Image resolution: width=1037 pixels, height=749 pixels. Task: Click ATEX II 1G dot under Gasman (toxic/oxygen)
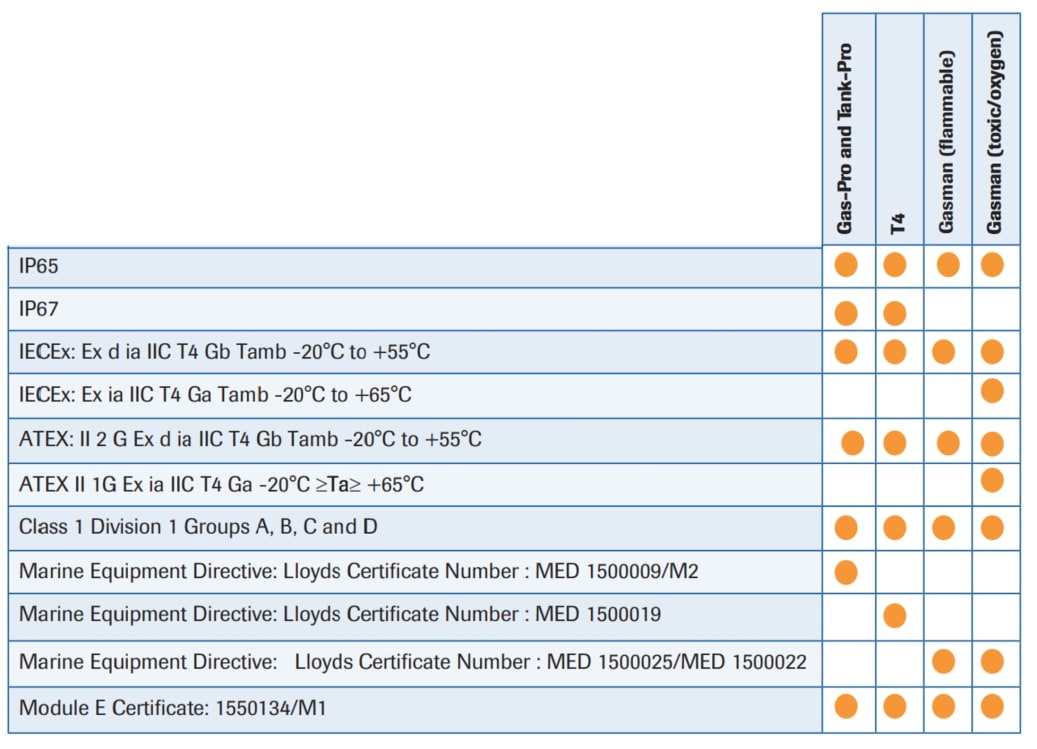[x=992, y=481]
